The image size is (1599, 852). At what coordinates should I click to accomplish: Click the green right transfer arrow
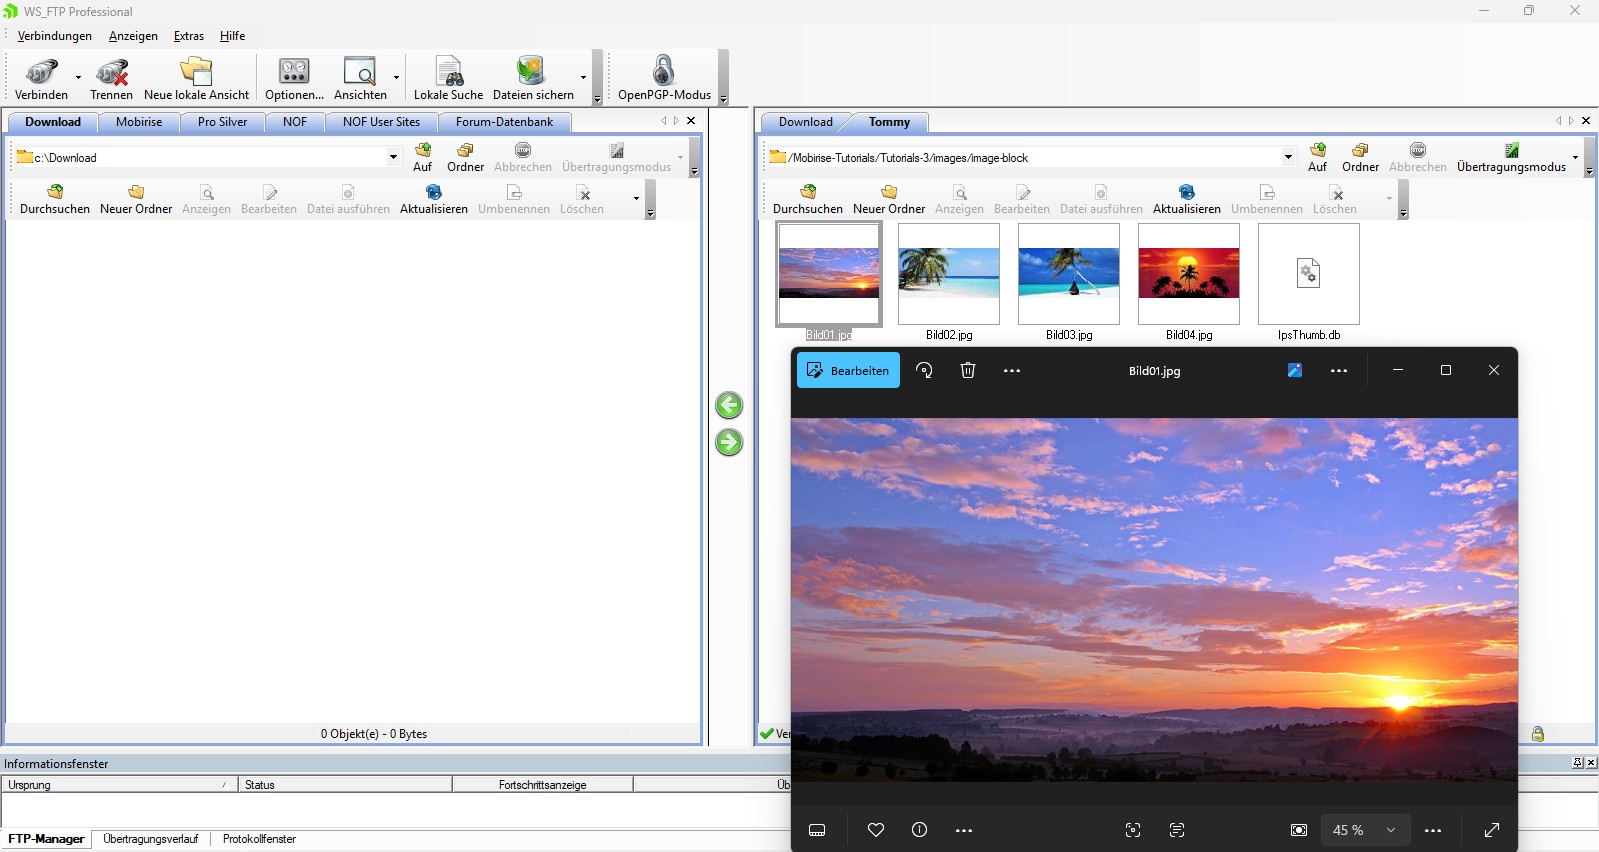(x=729, y=442)
